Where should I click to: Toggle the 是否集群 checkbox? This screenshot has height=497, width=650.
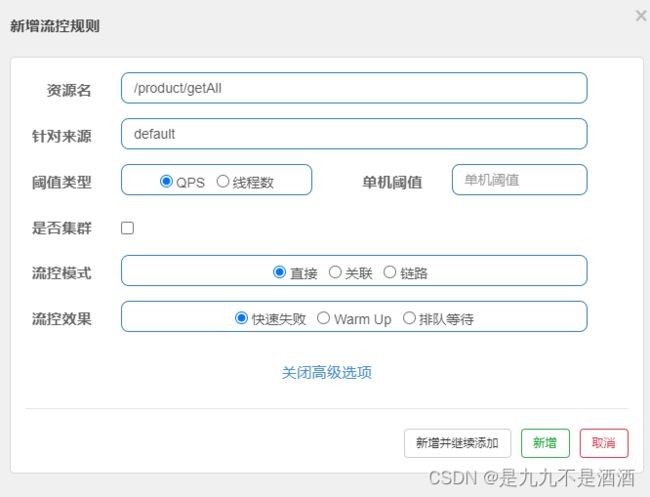point(127,228)
